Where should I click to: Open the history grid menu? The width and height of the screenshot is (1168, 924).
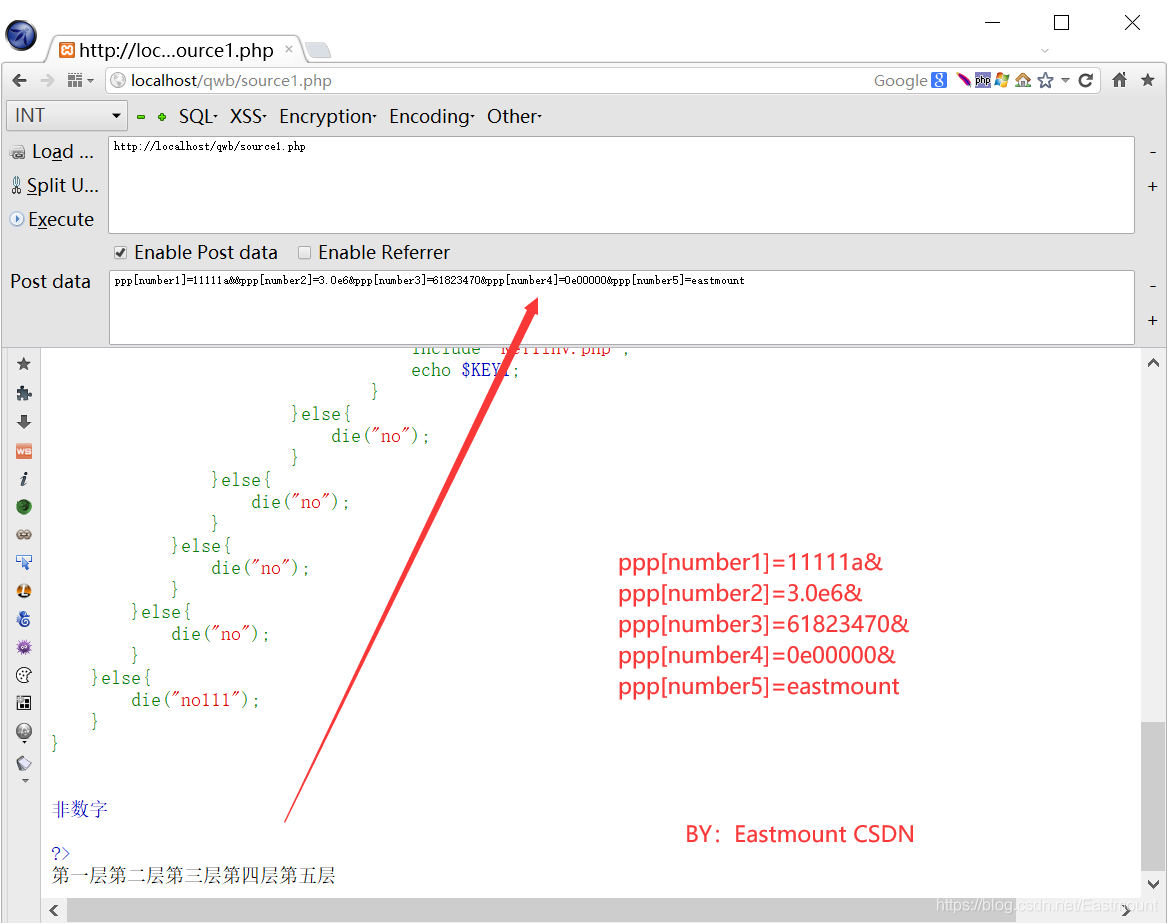[x=80, y=80]
